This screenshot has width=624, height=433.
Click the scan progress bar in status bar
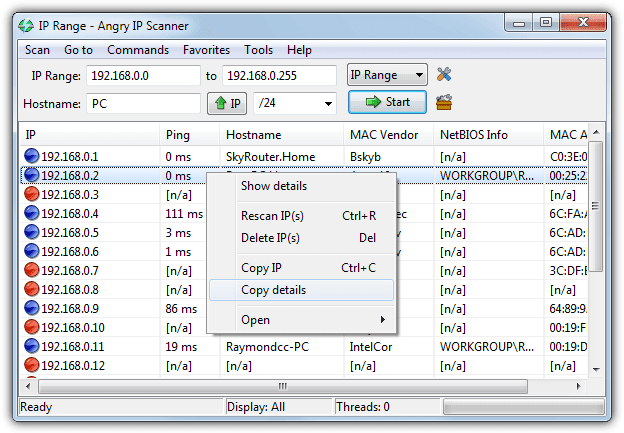point(524,407)
